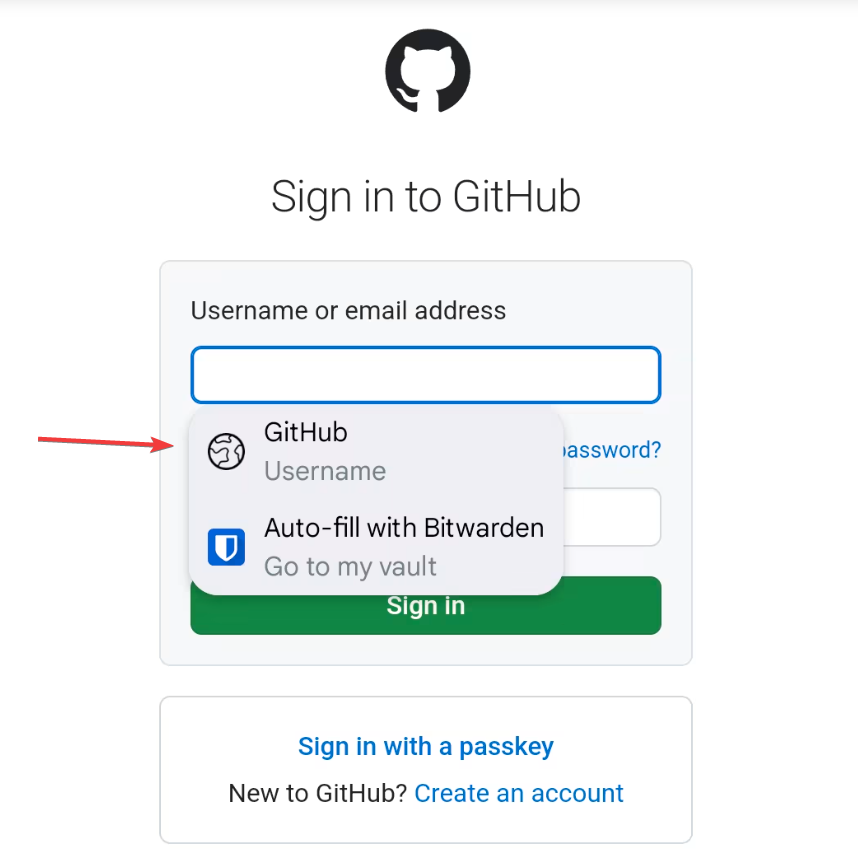Click the green Sign in button
The width and height of the screenshot is (858, 867).
tap(426, 614)
